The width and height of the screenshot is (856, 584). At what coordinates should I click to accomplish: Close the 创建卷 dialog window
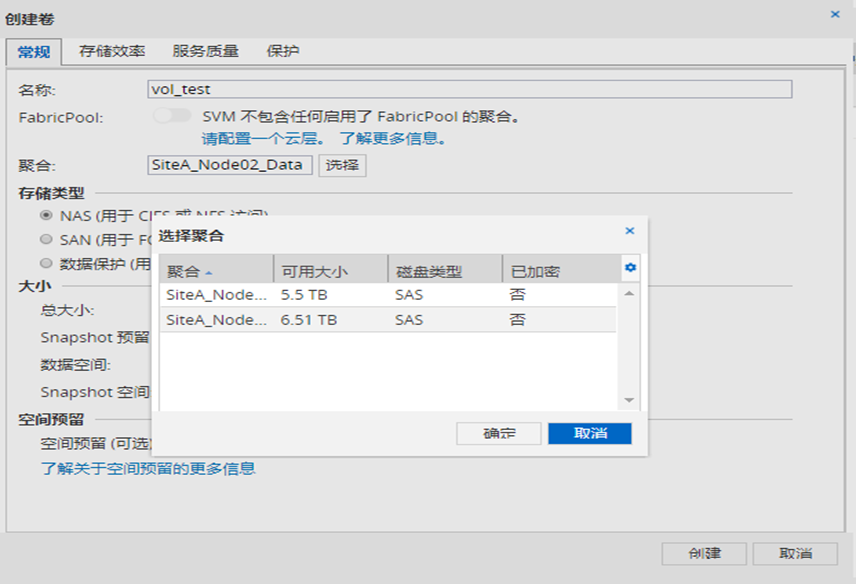coord(835,14)
